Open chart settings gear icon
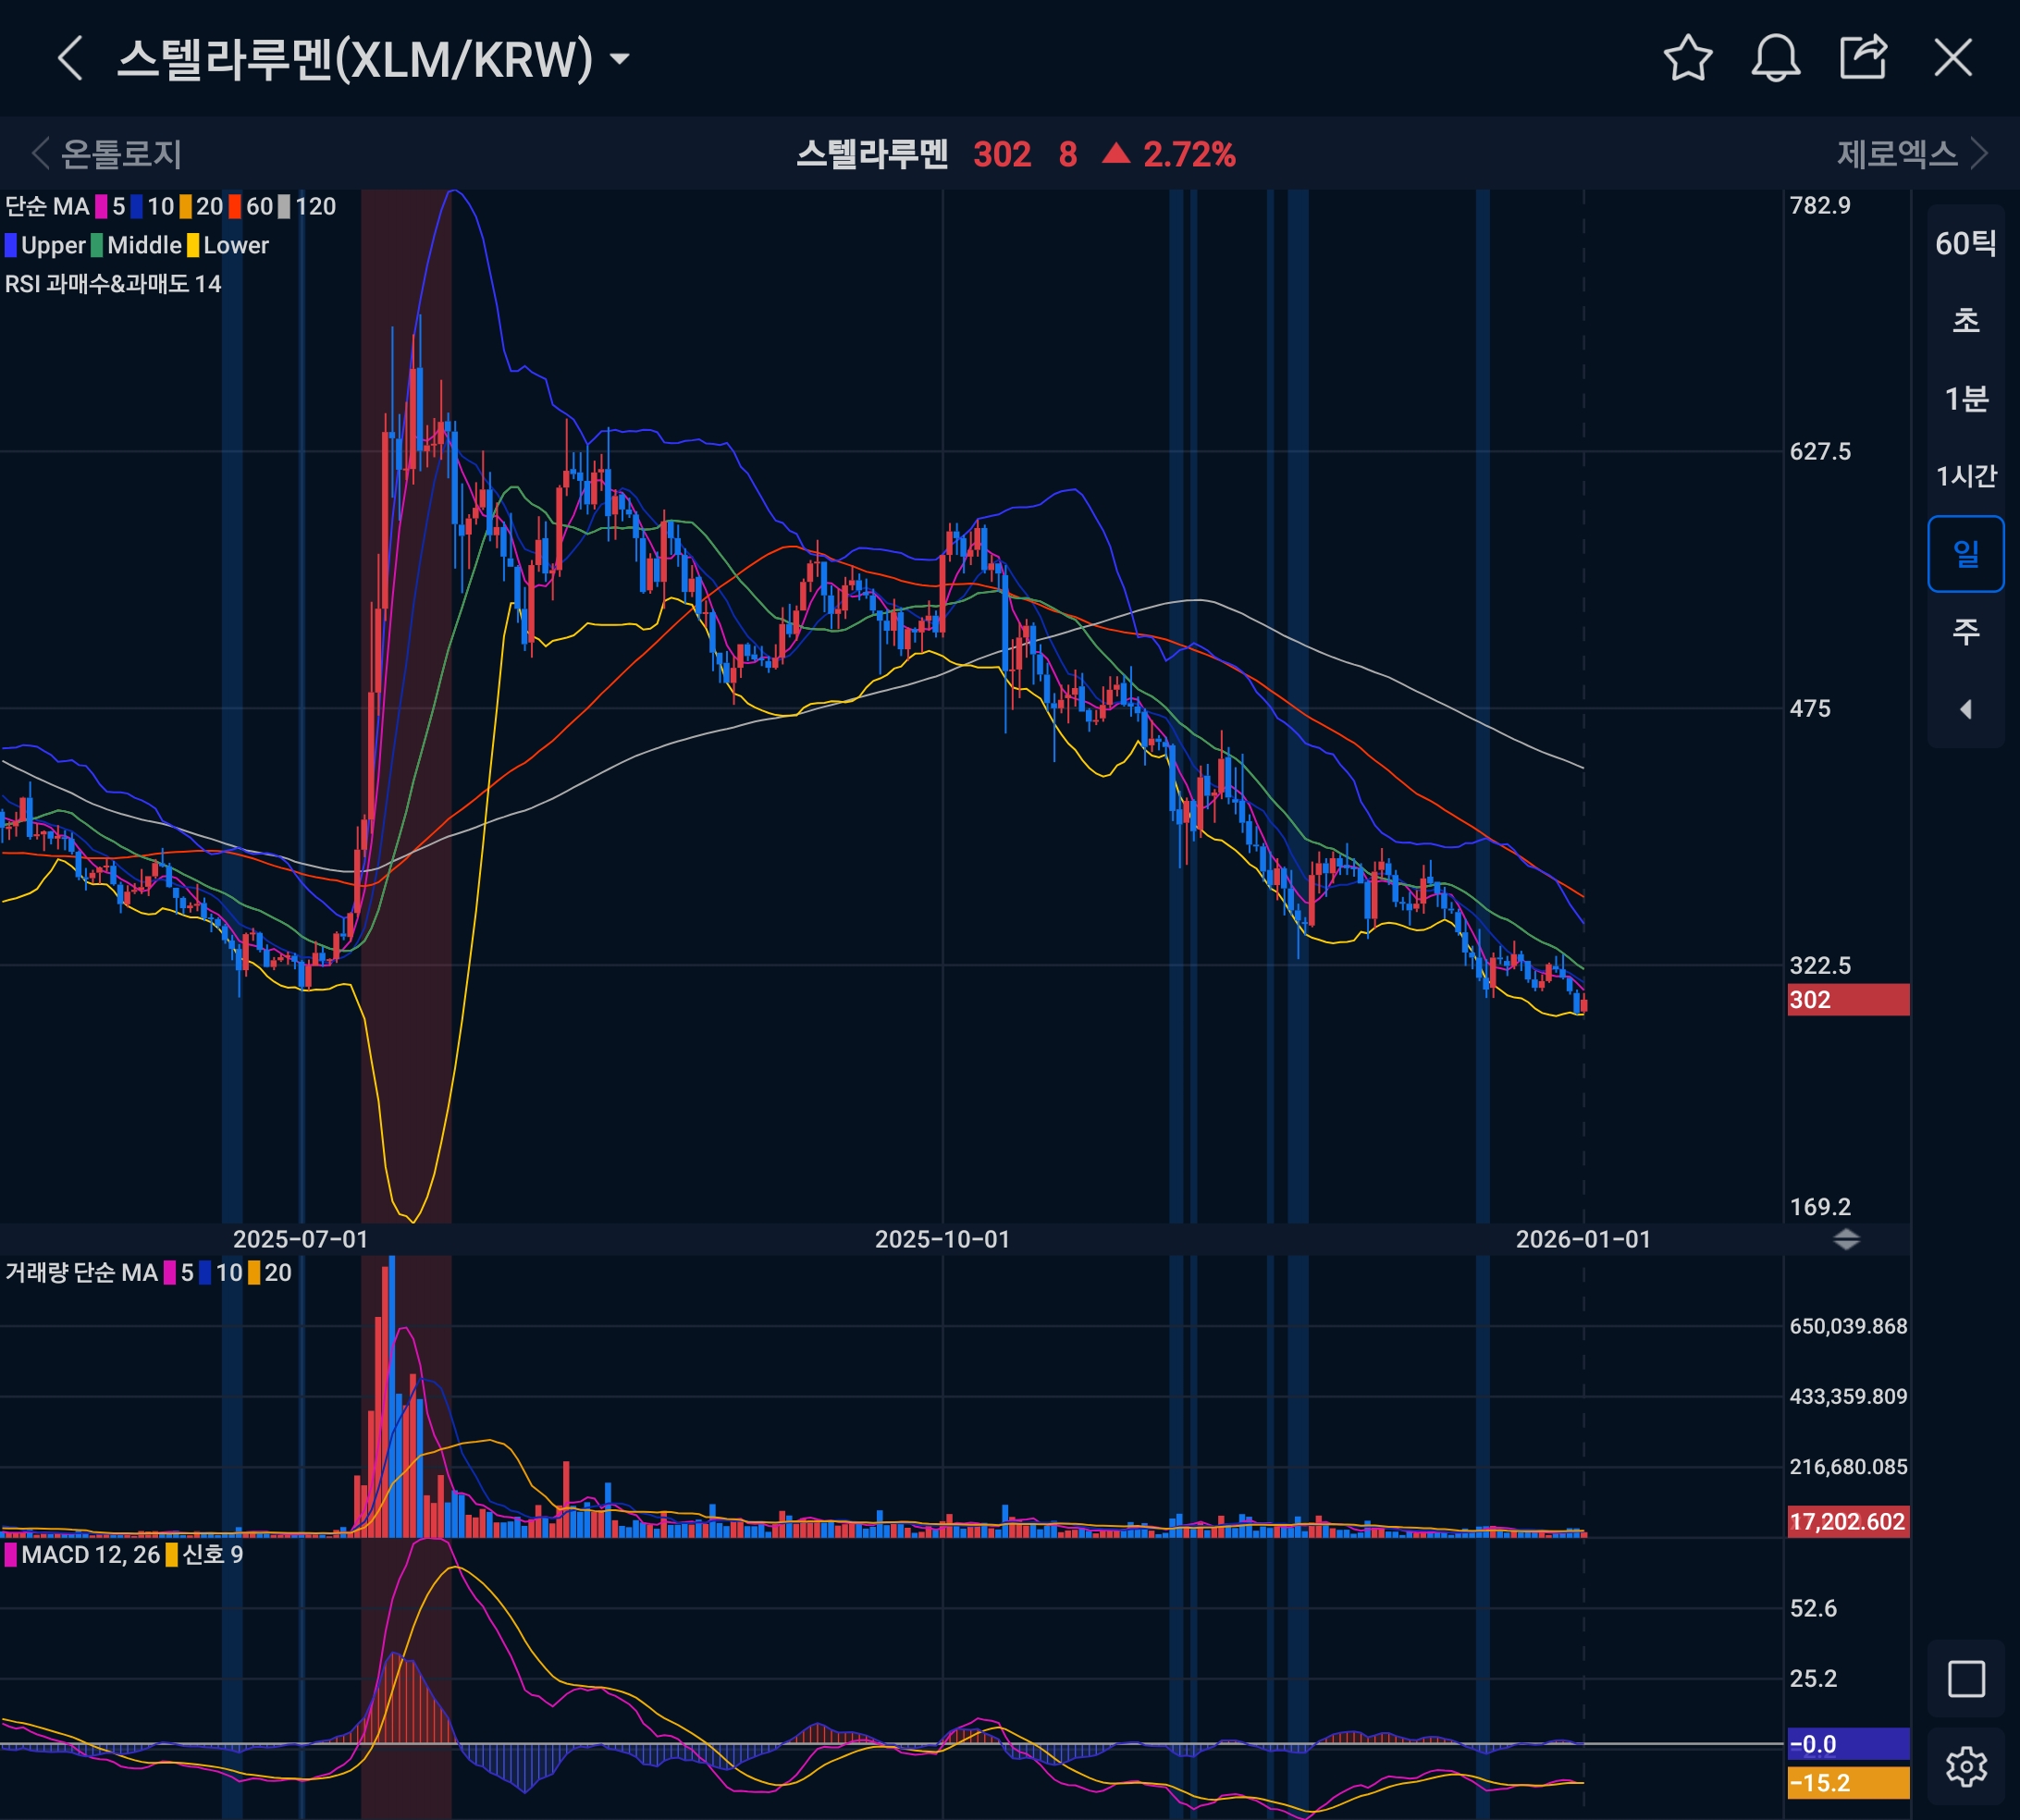2020x1820 pixels. pos(1965,1766)
